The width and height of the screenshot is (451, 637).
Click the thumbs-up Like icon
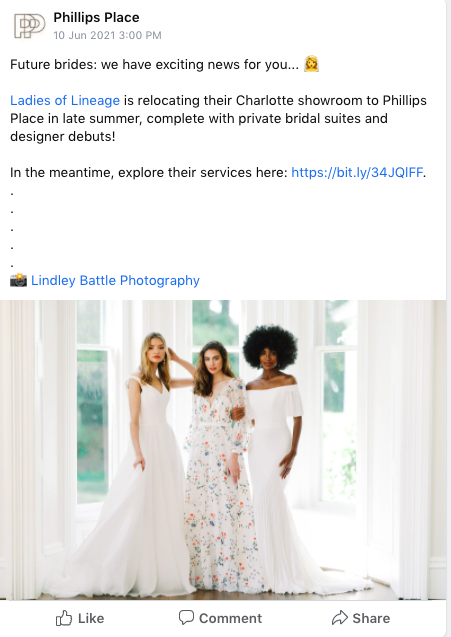64,618
